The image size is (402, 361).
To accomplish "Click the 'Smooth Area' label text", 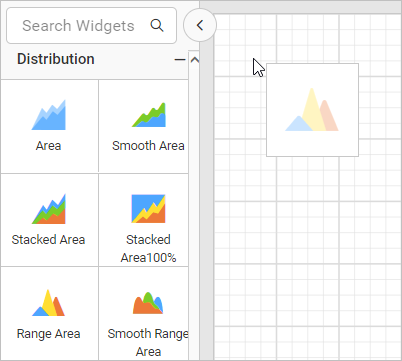I will pos(148,146).
